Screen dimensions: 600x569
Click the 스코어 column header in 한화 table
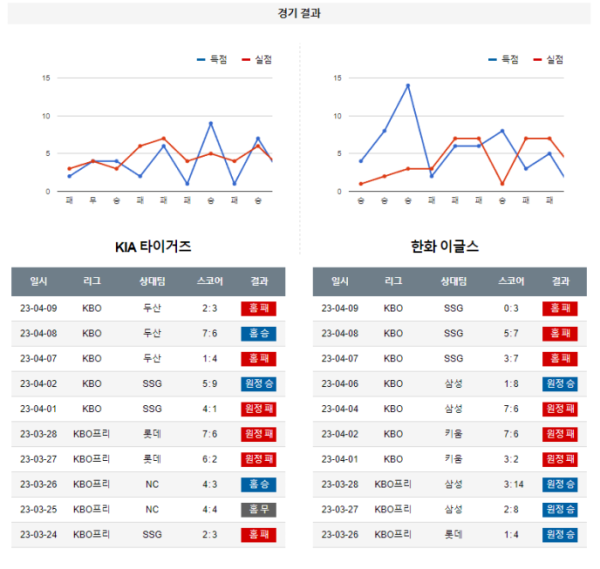[511, 281]
